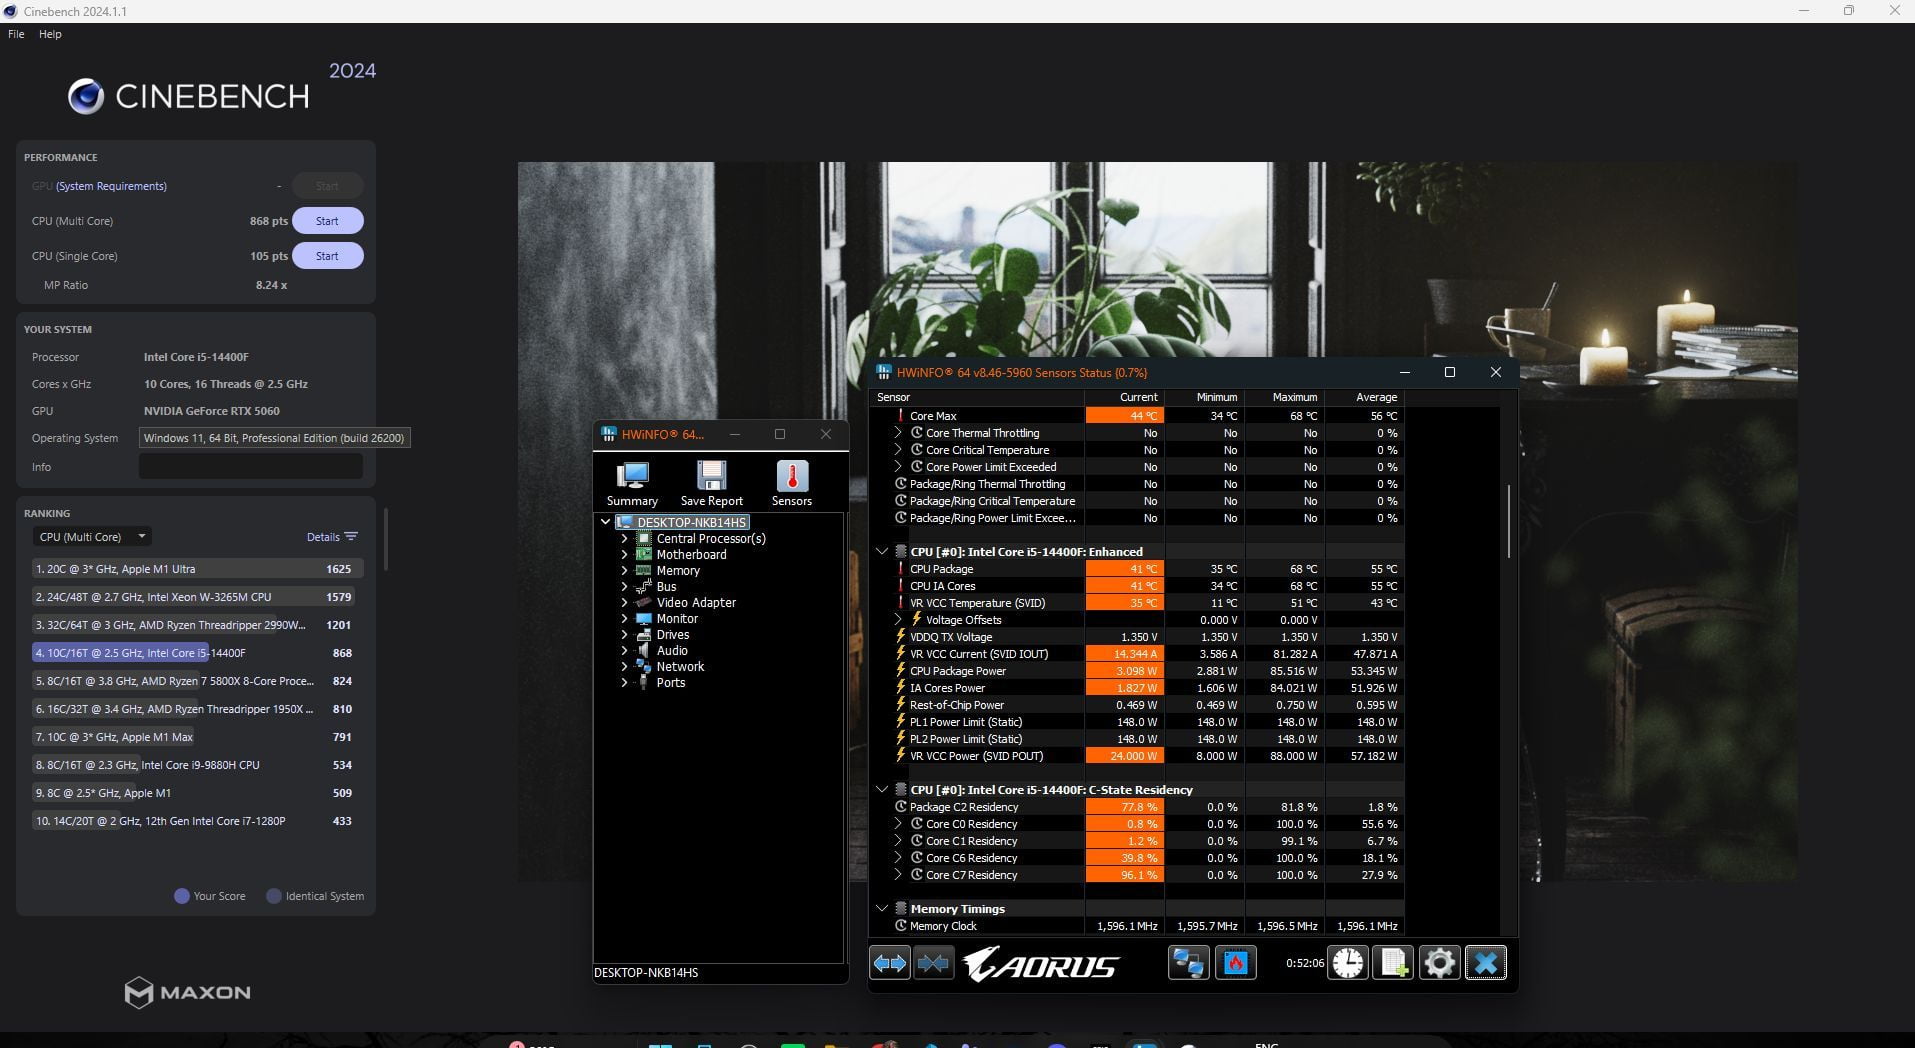Click the expand columns double-arrow icon in HWiNFO
This screenshot has height=1048, width=1915.
(x=889, y=963)
